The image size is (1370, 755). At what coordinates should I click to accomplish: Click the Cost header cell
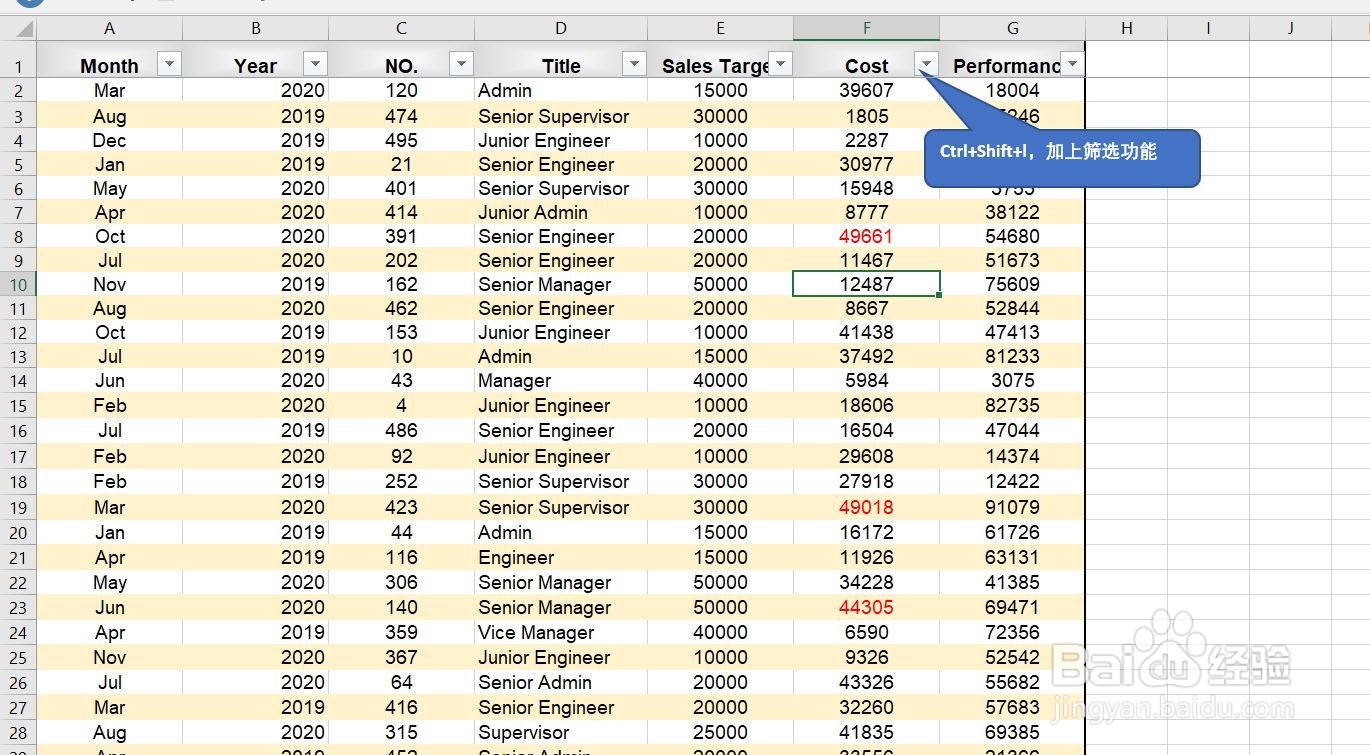866,60
